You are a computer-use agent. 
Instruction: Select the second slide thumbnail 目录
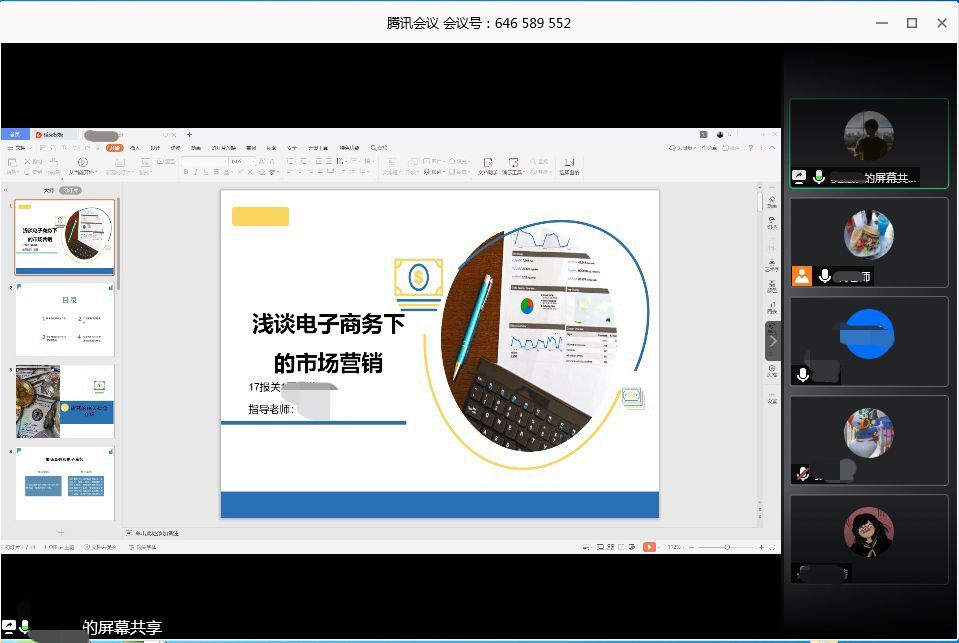click(65, 320)
